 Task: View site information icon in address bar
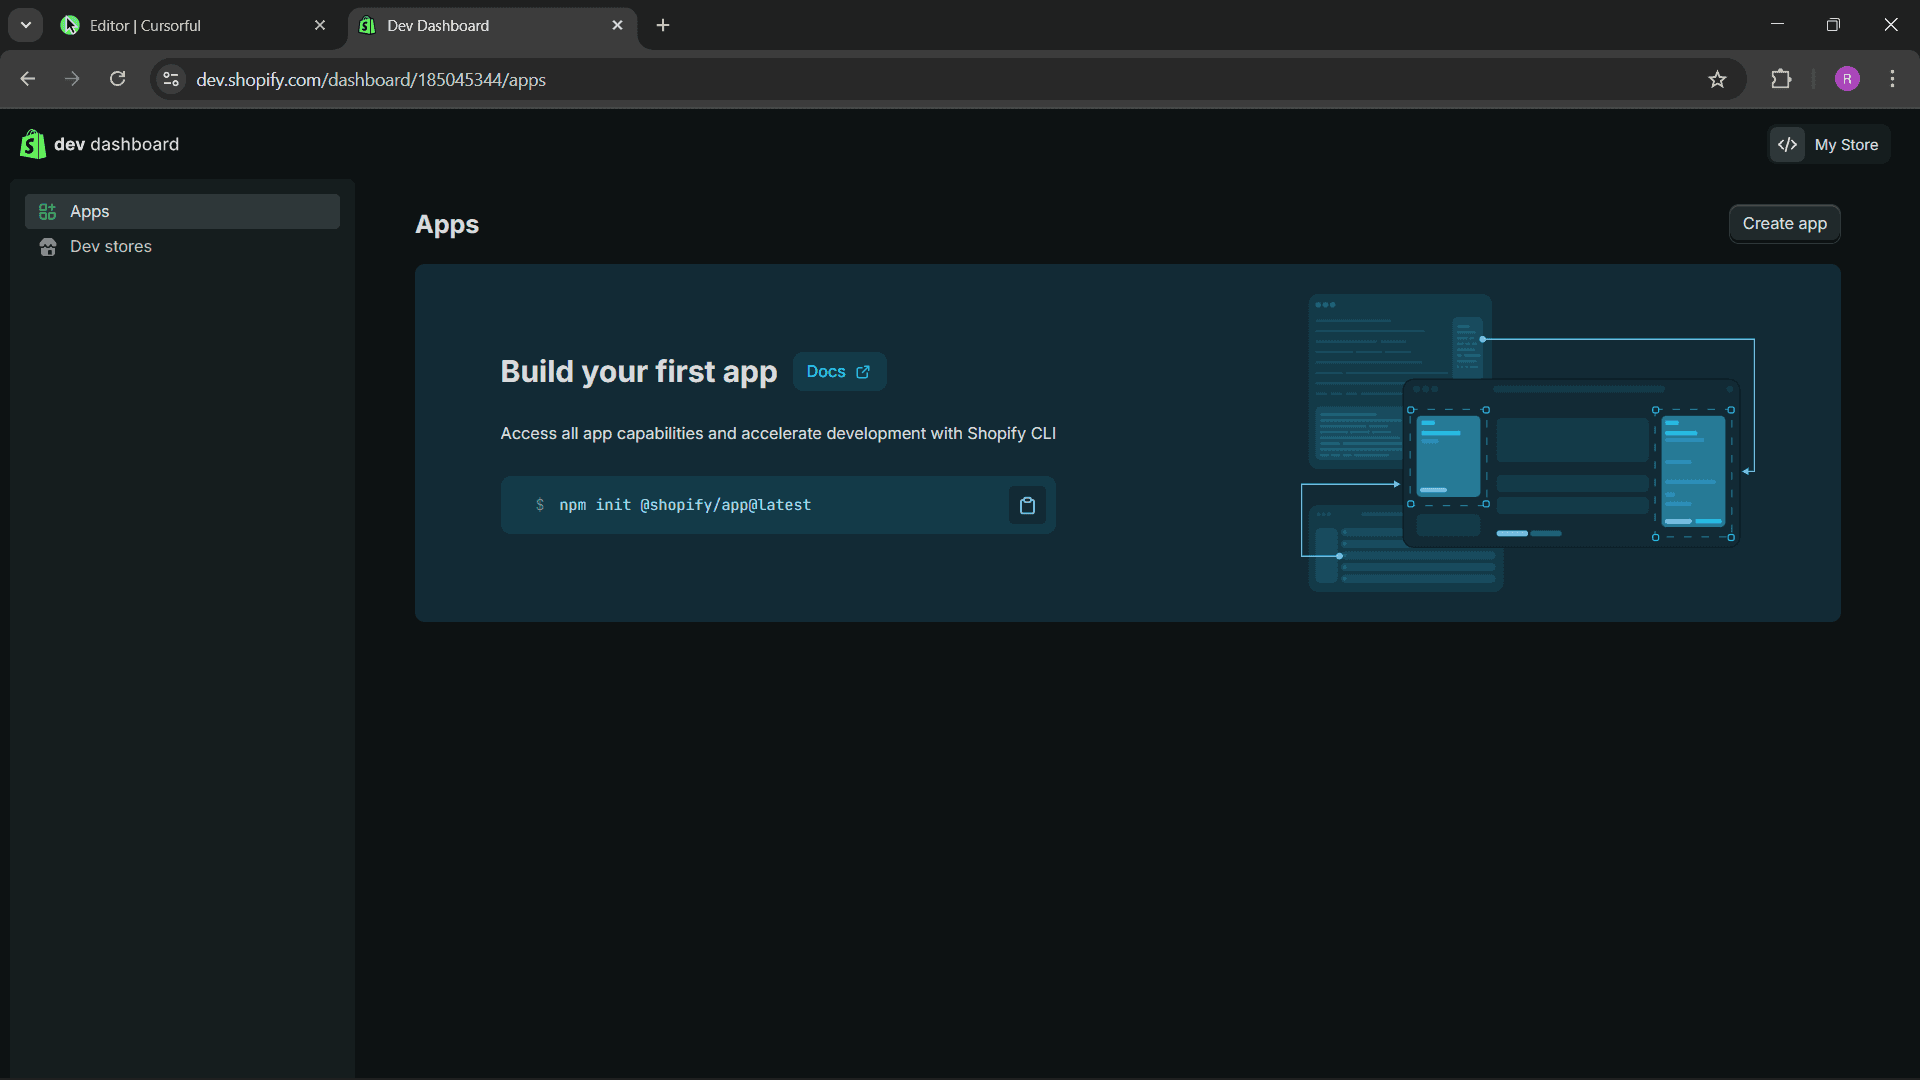171,80
